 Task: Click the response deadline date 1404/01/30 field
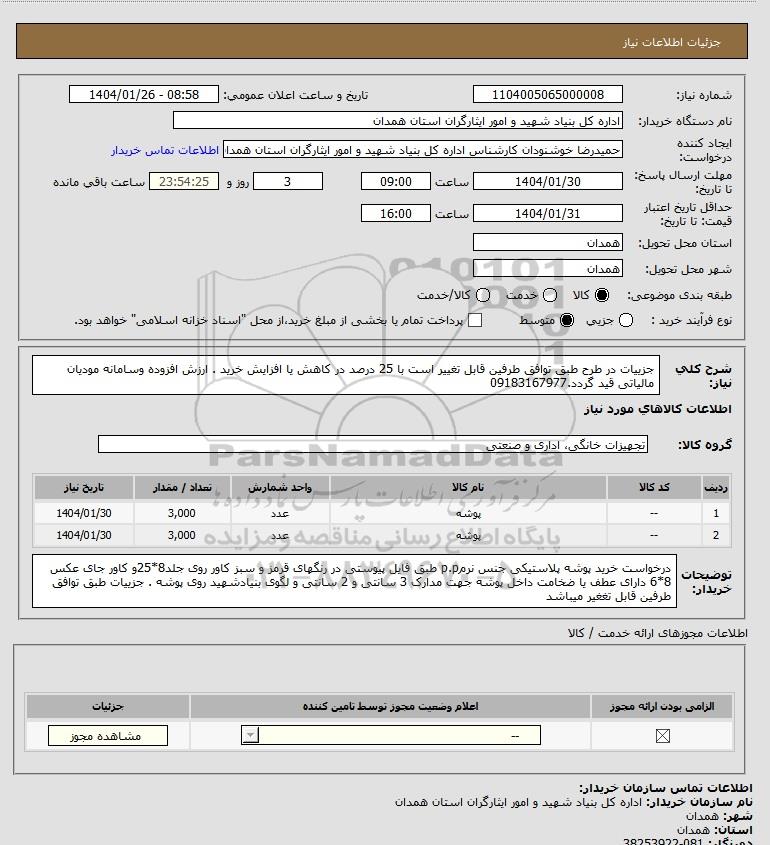(x=547, y=182)
